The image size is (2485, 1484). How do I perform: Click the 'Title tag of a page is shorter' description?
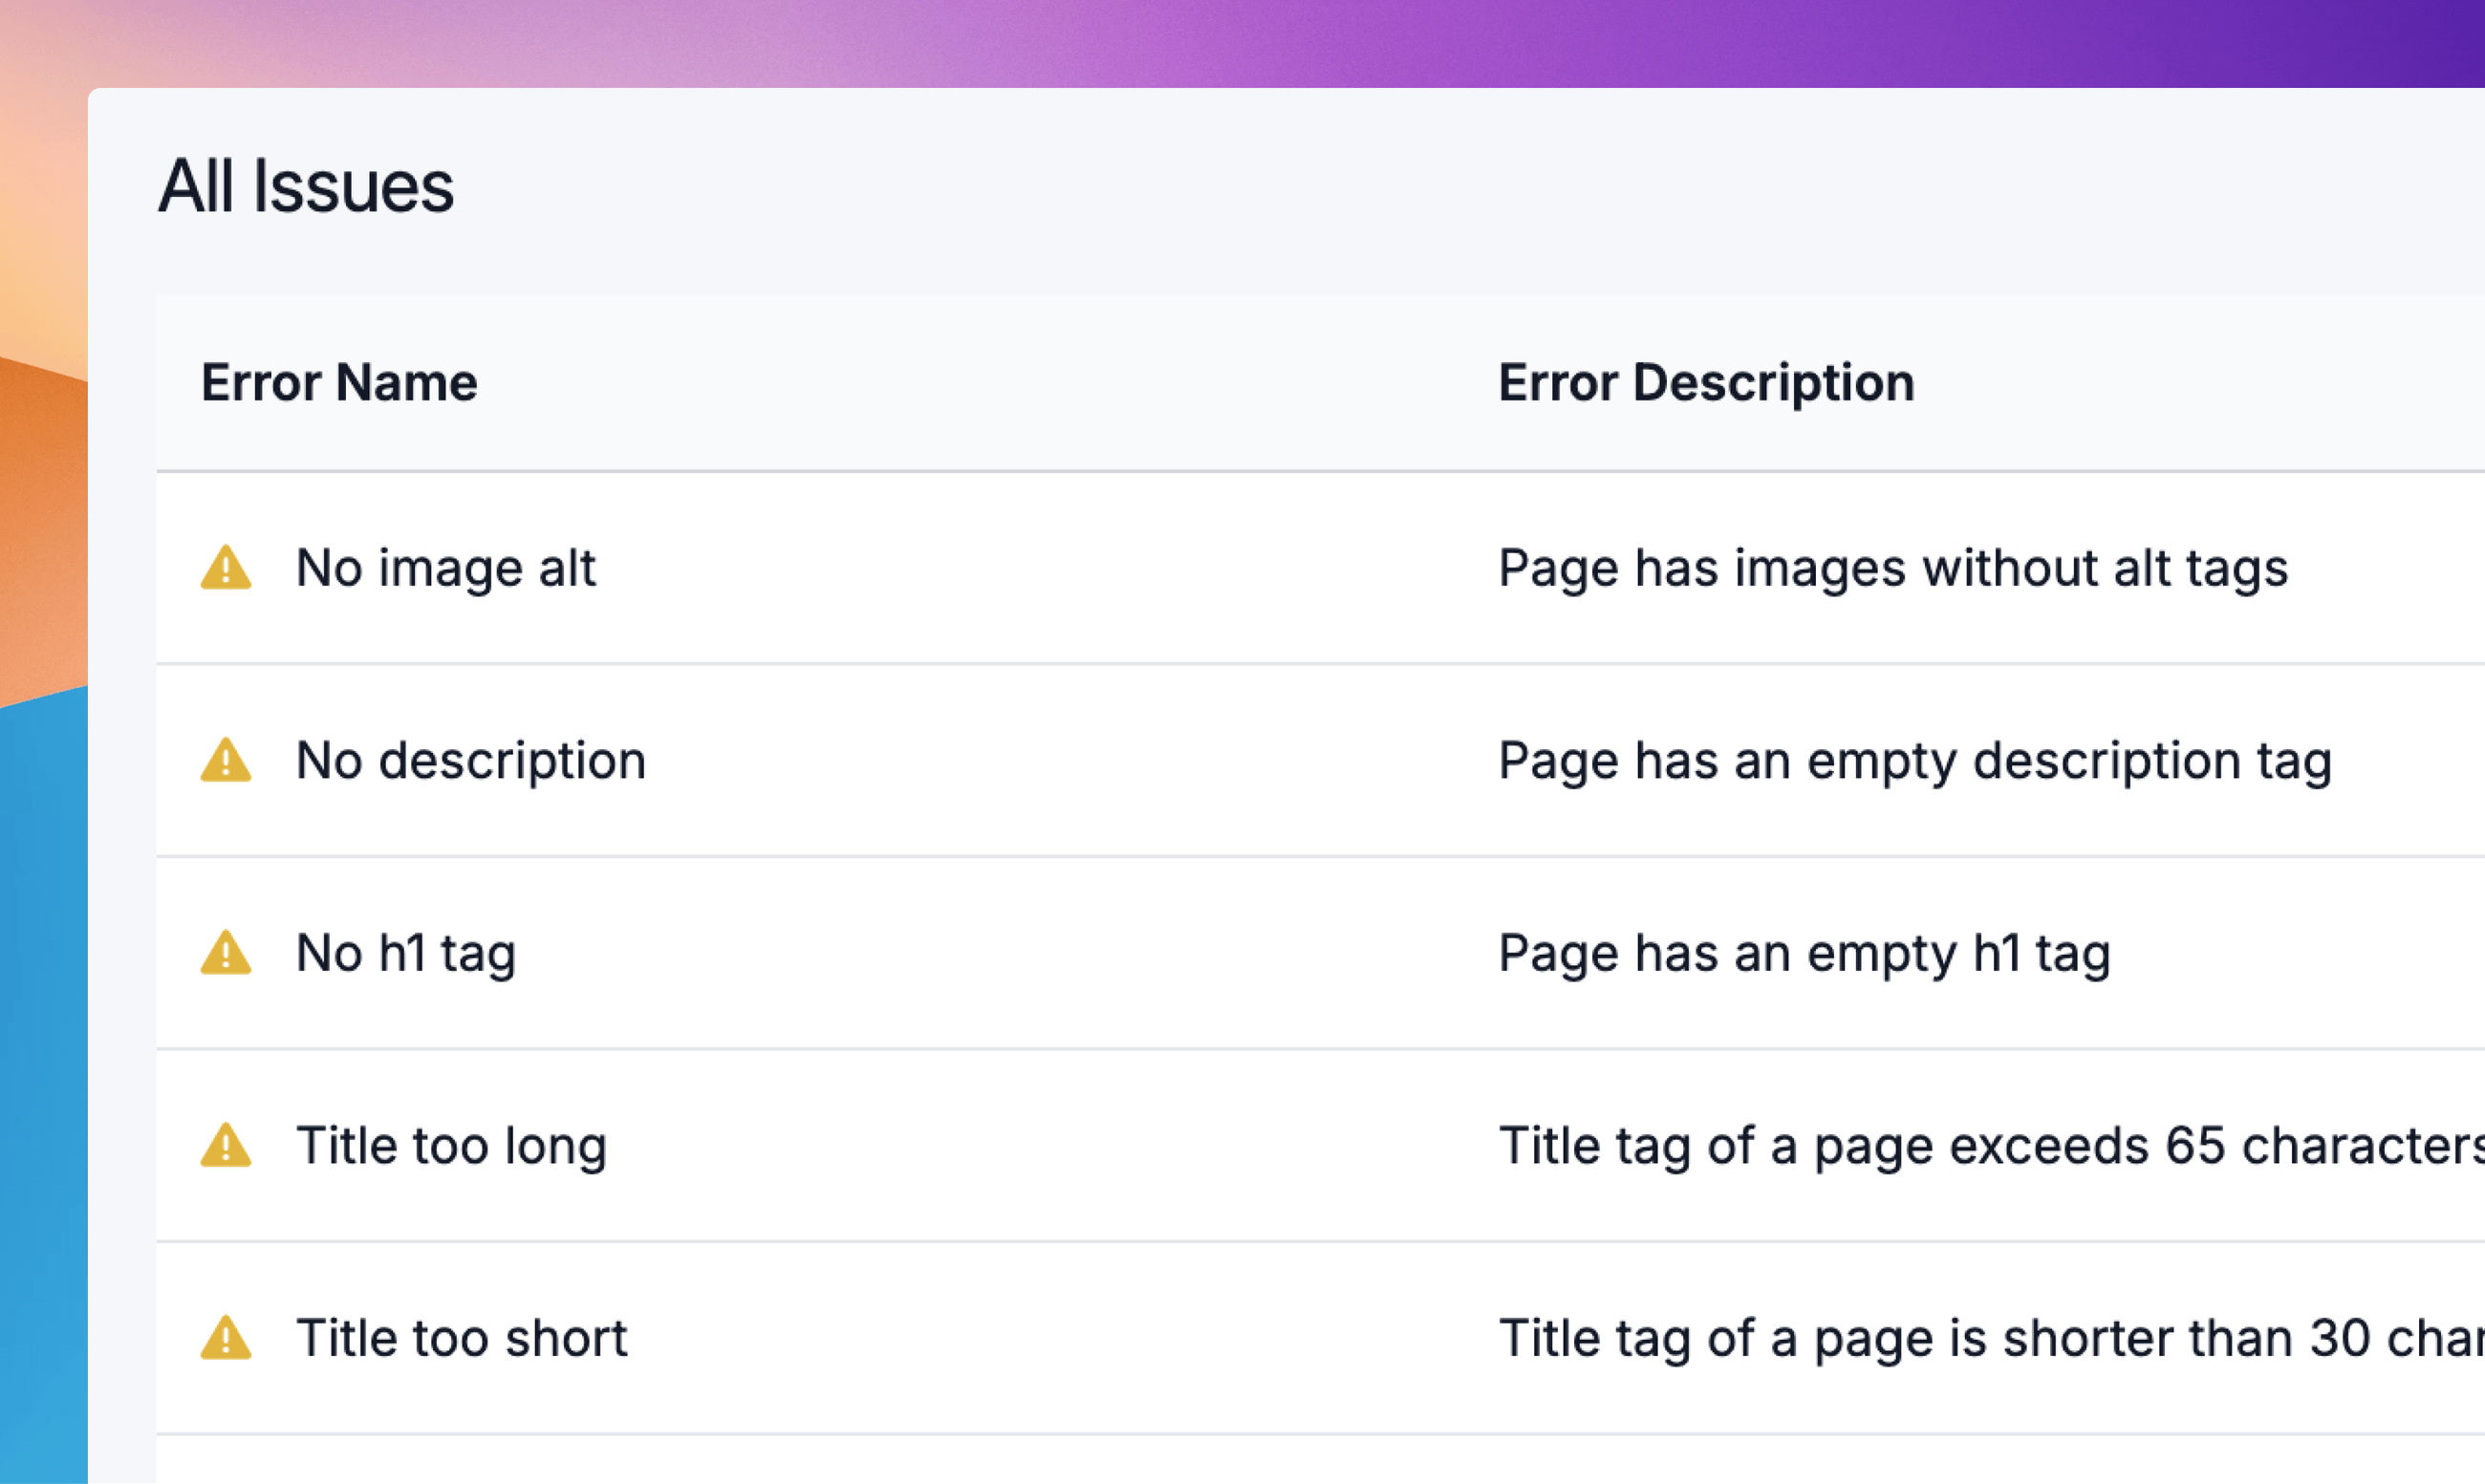[x=1990, y=1338]
